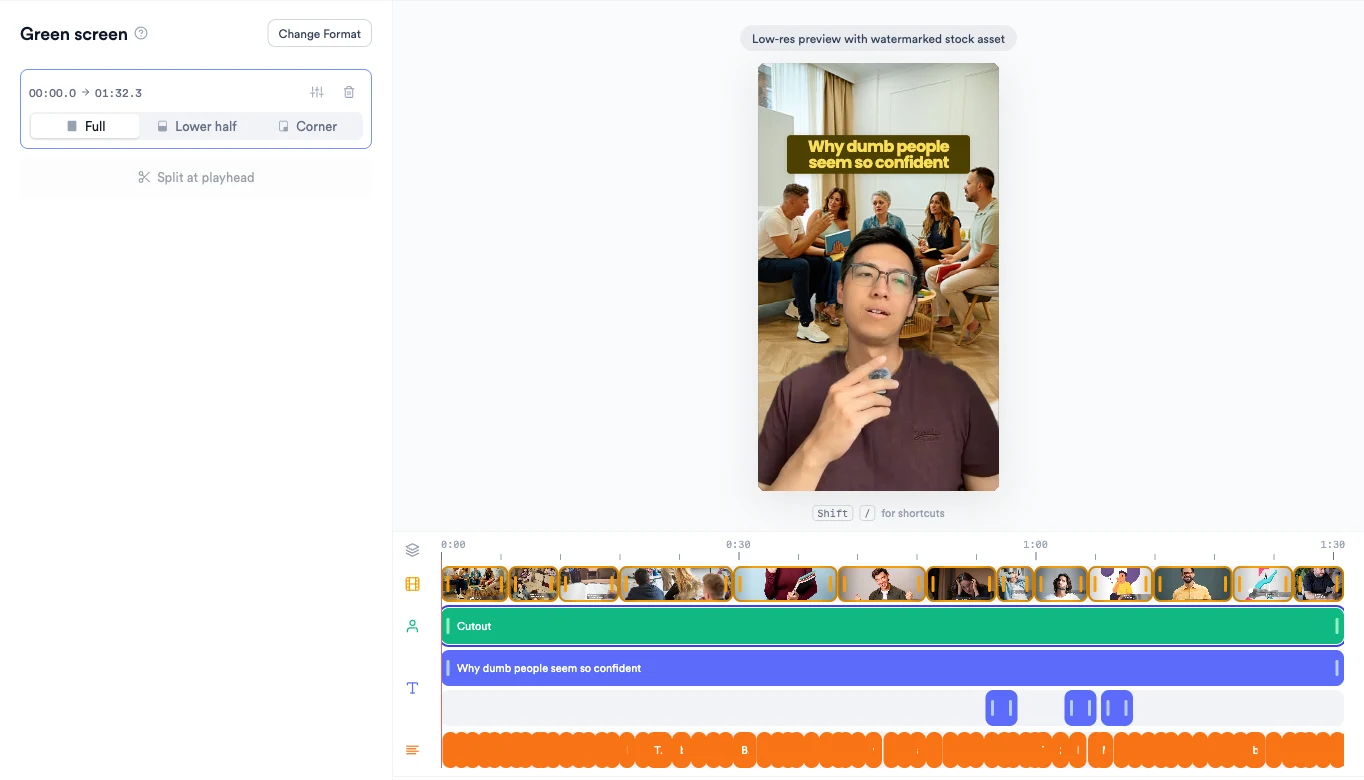Grab the left trim handle of Cutout clip
This screenshot has width=1364, height=780.
tap(448, 626)
